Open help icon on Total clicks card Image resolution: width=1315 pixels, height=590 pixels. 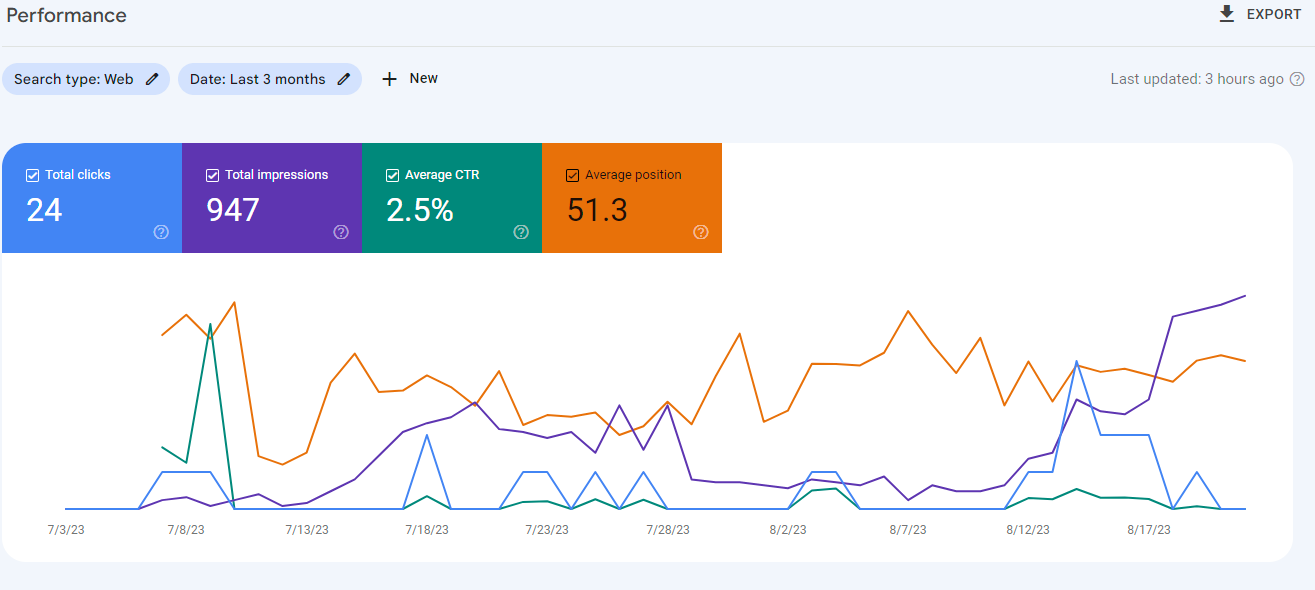coord(161,232)
